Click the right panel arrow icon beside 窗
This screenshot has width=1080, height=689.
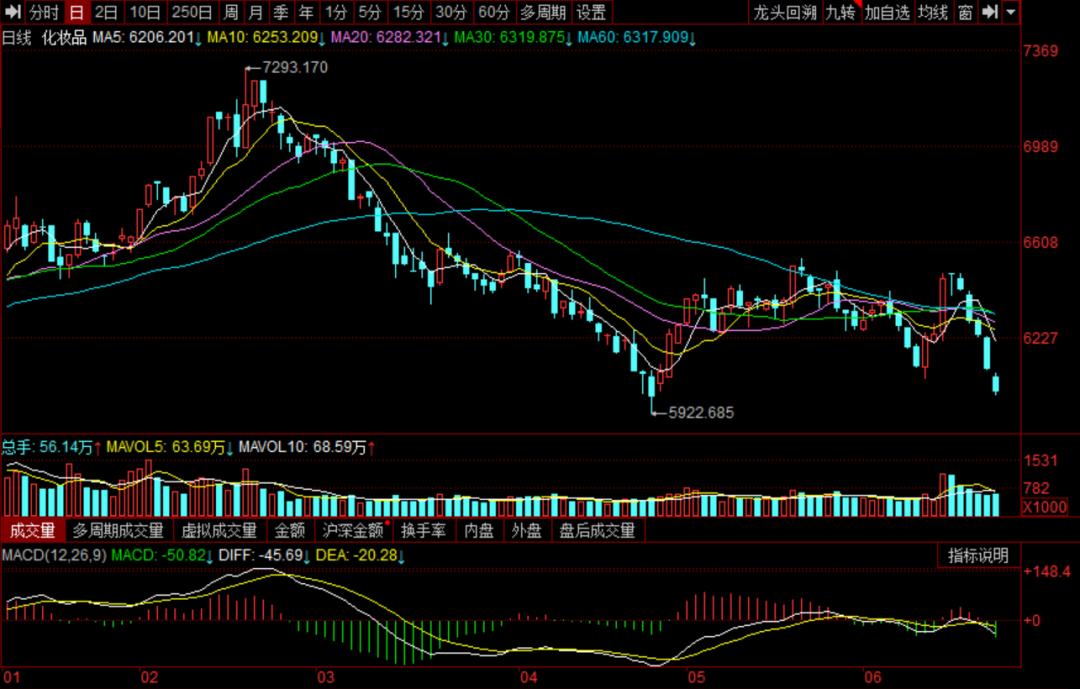click(990, 12)
